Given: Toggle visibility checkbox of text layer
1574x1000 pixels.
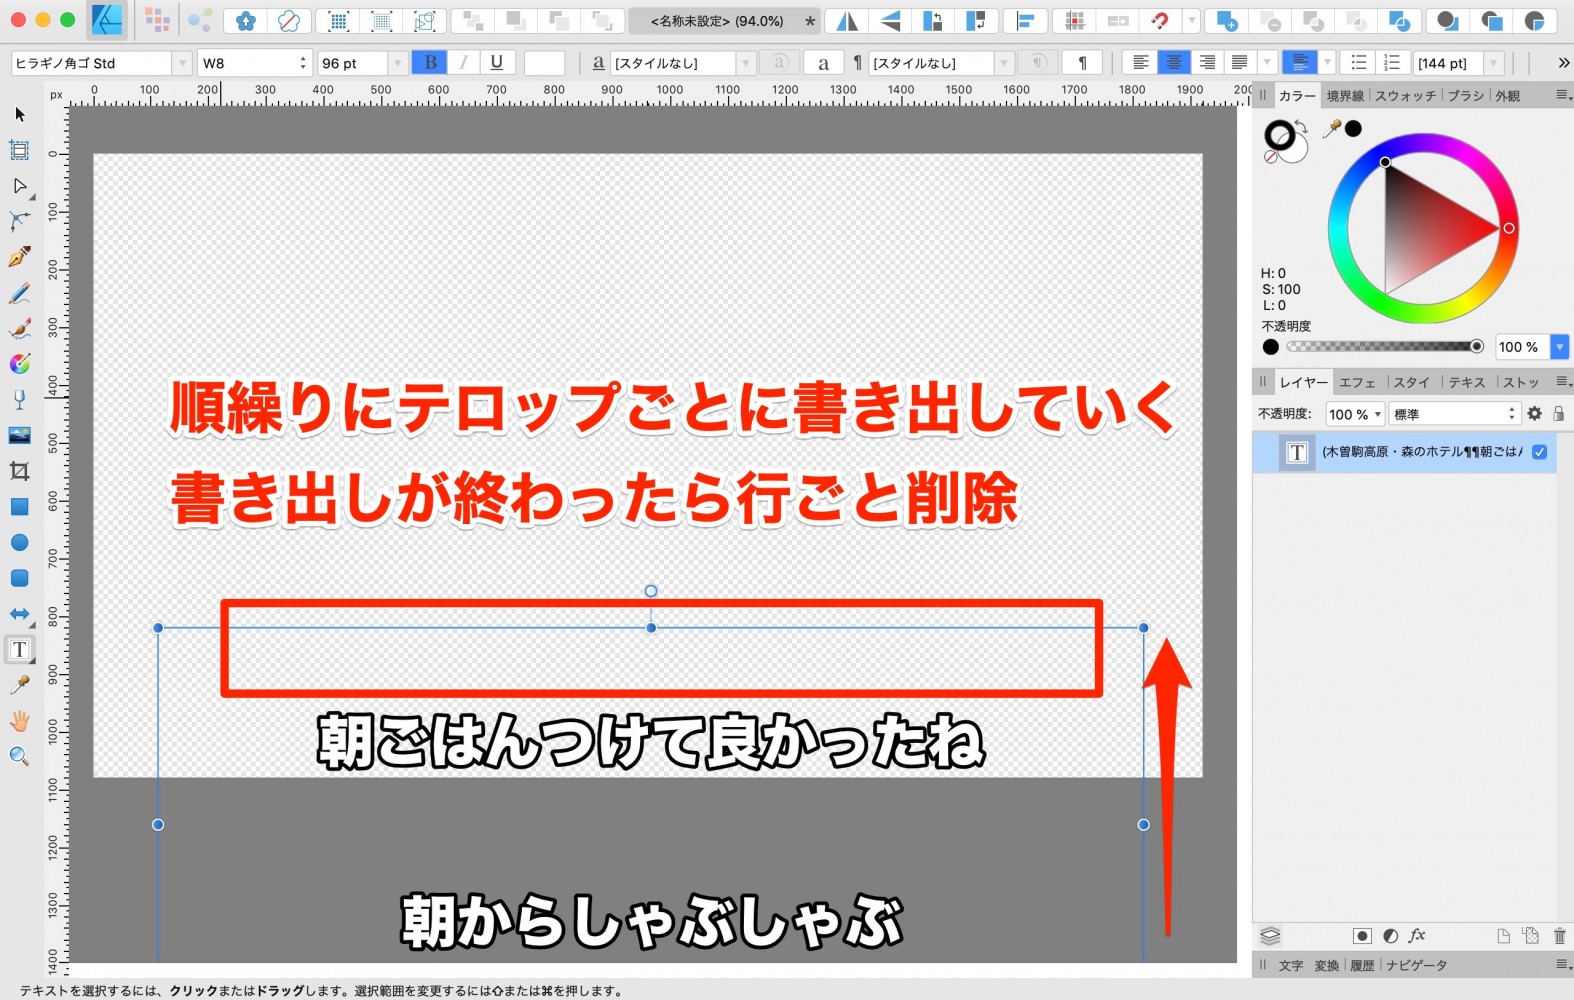Looking at the screenshot, I should 1540,452.
